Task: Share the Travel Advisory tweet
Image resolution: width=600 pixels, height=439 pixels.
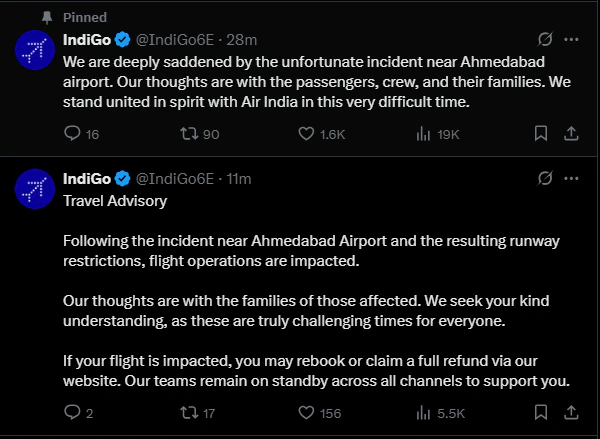Action: pos(571,412)
